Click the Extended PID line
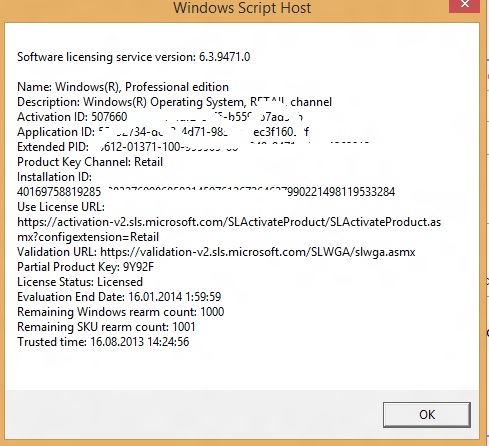This screenshot has height=446, width=489. pos(193,147)
